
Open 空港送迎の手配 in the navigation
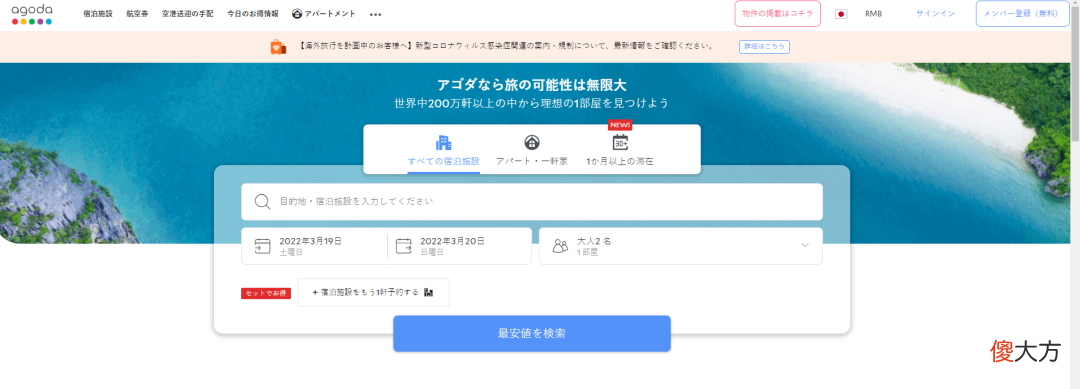[187, 14]
